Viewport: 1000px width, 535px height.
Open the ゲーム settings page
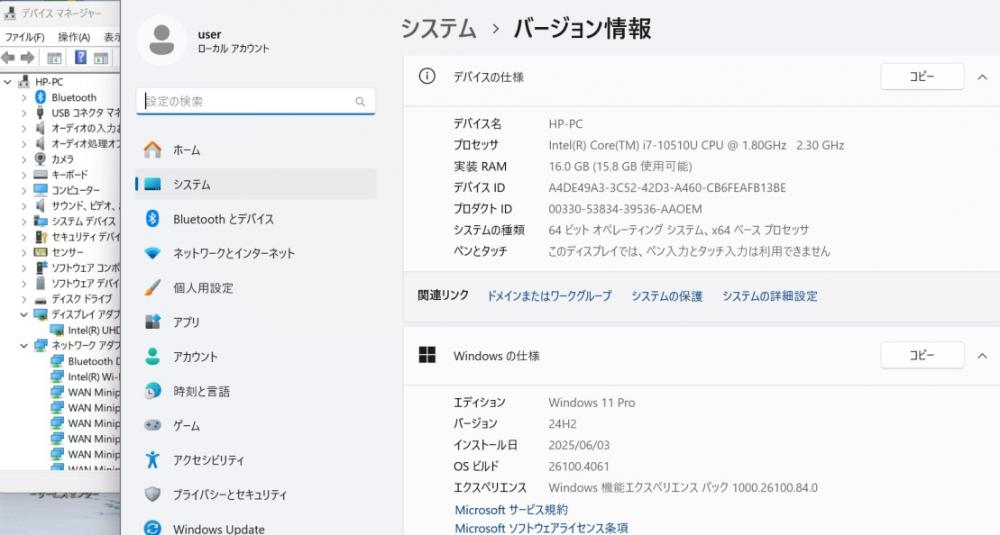(255, 425)
